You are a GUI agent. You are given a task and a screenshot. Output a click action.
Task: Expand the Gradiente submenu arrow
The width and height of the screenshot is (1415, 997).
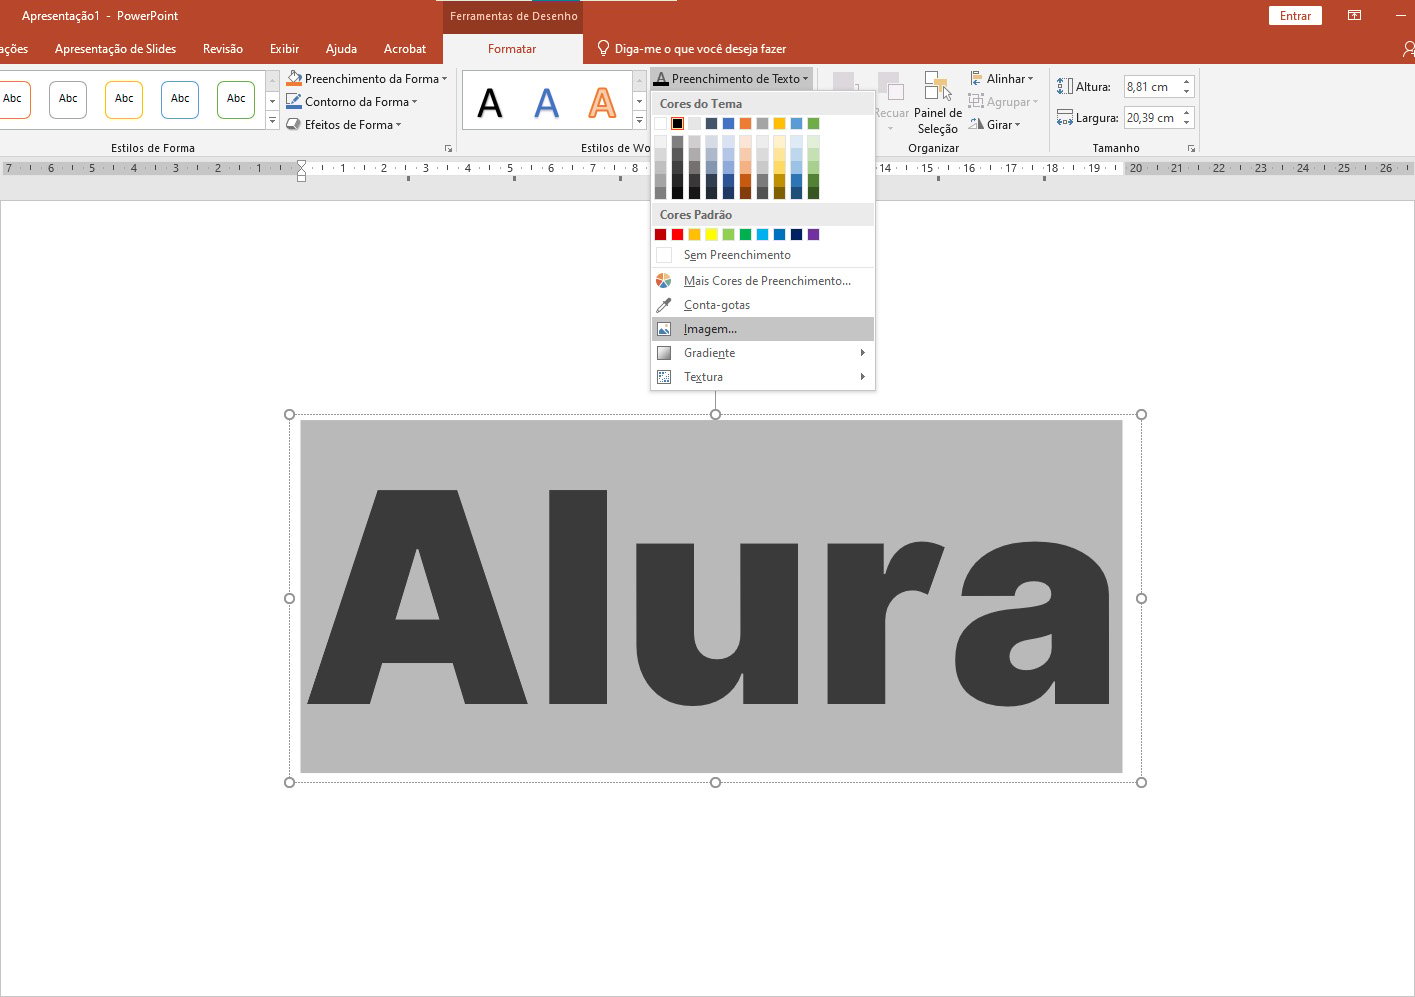tap(862, 353)
